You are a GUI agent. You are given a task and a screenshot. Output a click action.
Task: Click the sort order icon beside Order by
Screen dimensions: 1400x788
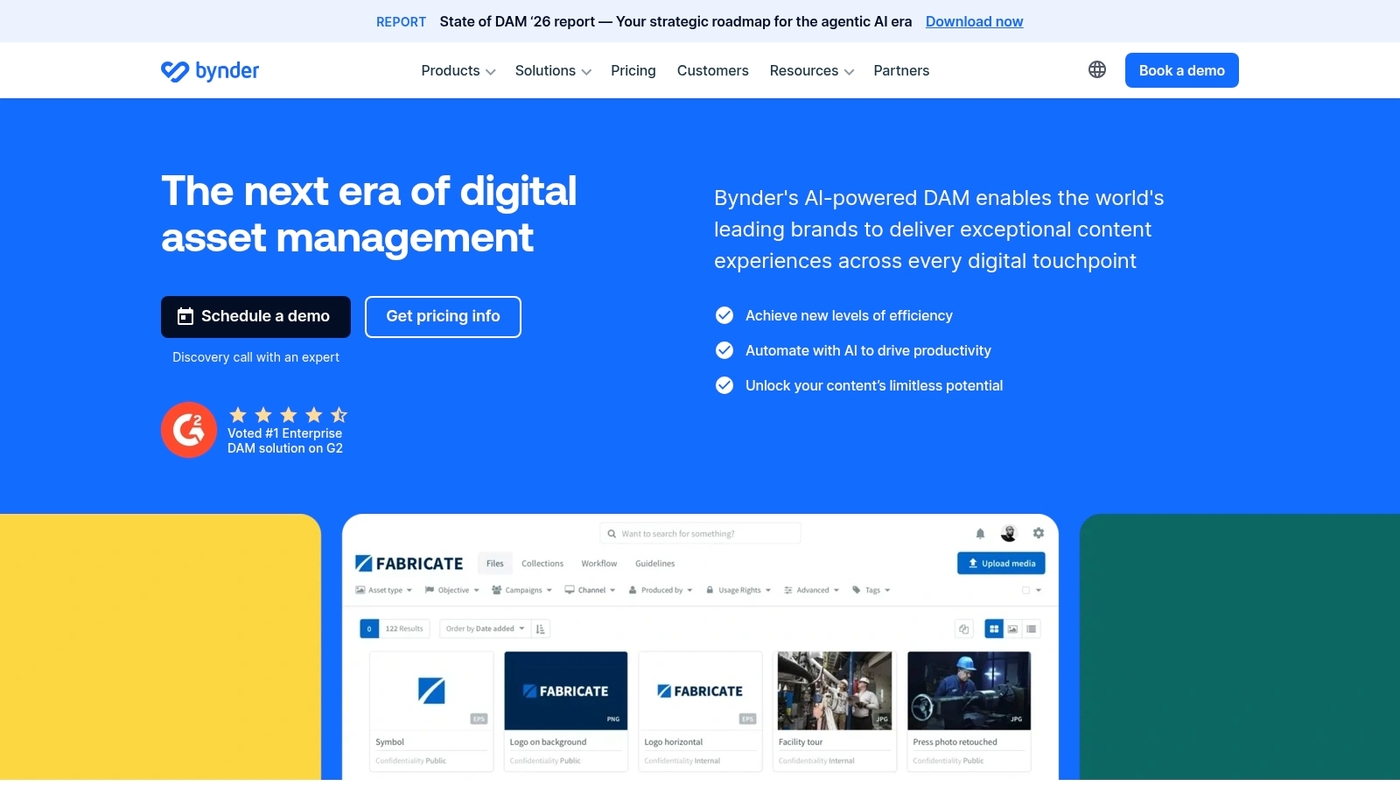[539, 627]
